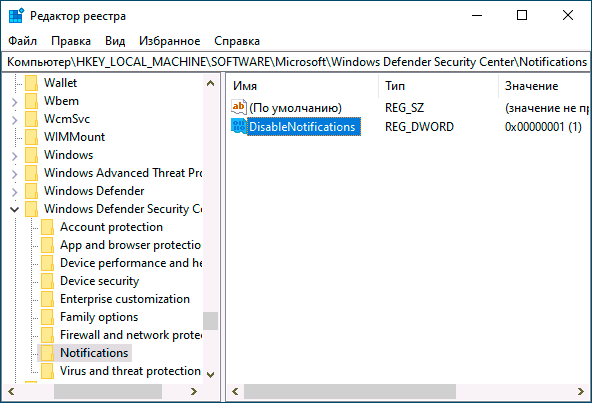Select the Notifications folder icon in tree
Screen dimensions: 592x403
(47, 353)
